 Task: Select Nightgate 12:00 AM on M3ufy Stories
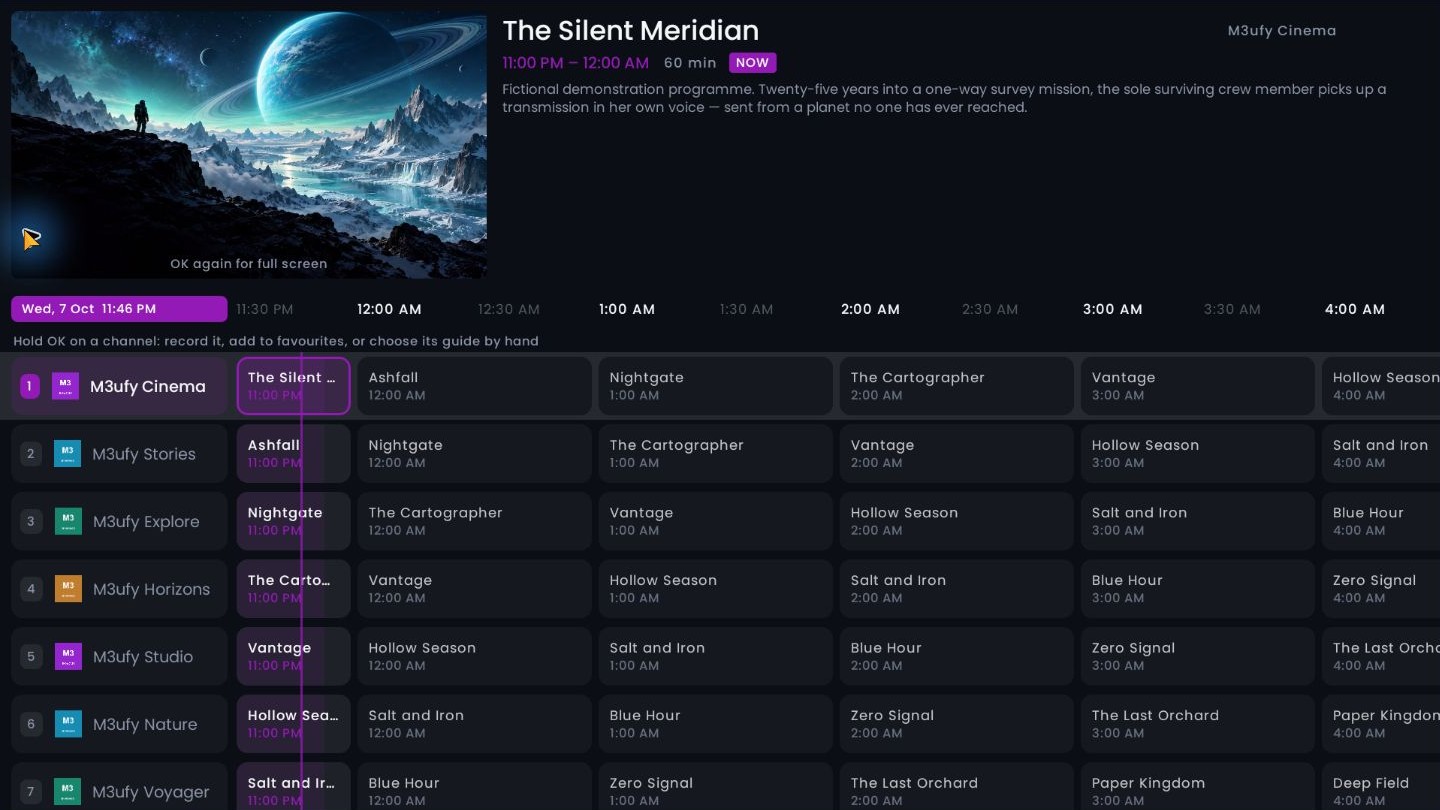pyautogui.click(x=474, y=454)
